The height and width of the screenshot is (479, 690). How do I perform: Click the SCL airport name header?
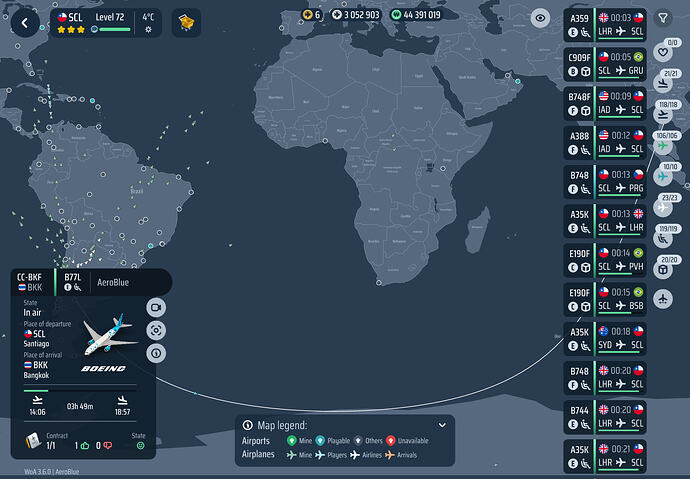coord(70,18)
